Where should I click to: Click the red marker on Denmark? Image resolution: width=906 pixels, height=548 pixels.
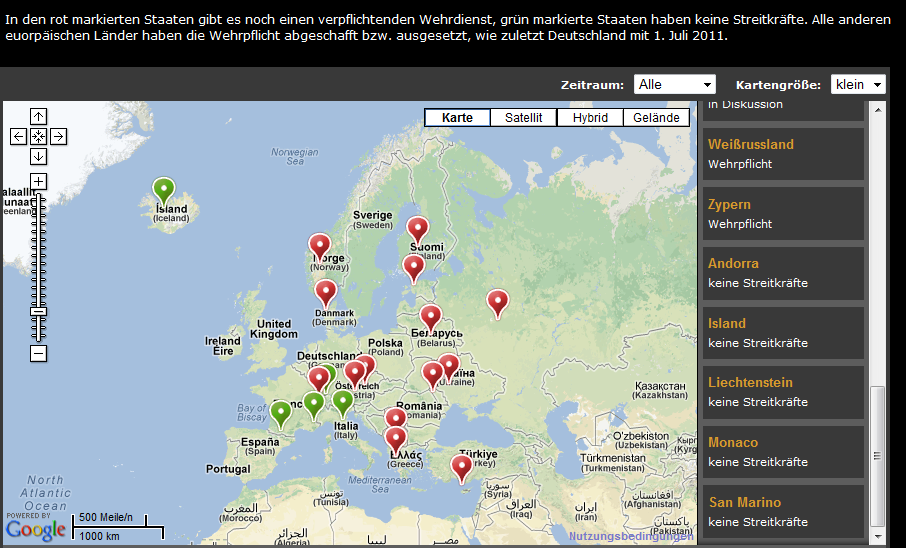point(325,291)
